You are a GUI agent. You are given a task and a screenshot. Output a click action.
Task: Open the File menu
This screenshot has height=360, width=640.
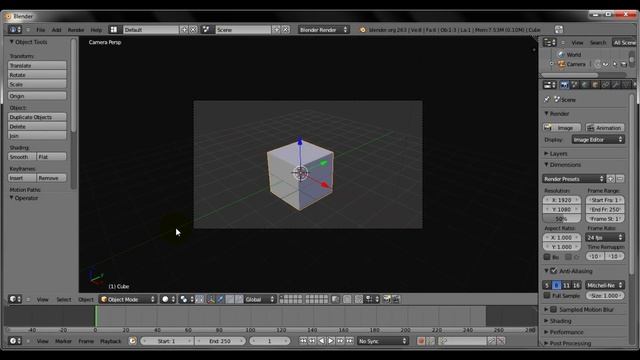[x=40, y=29]
